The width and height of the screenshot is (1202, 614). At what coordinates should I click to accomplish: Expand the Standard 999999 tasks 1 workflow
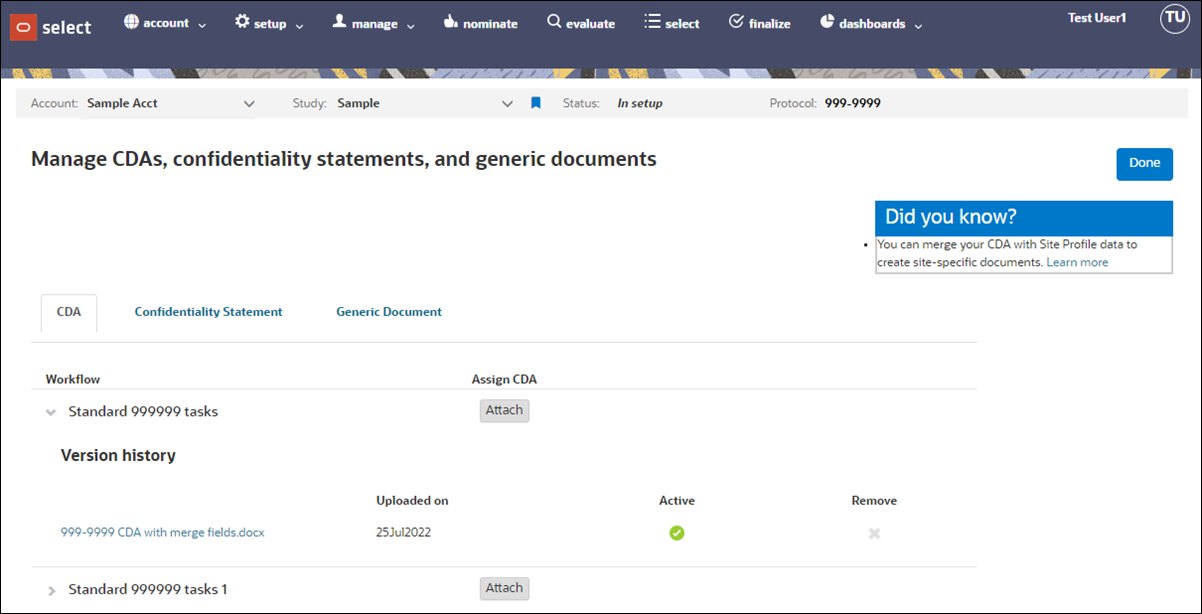(51, 591)
